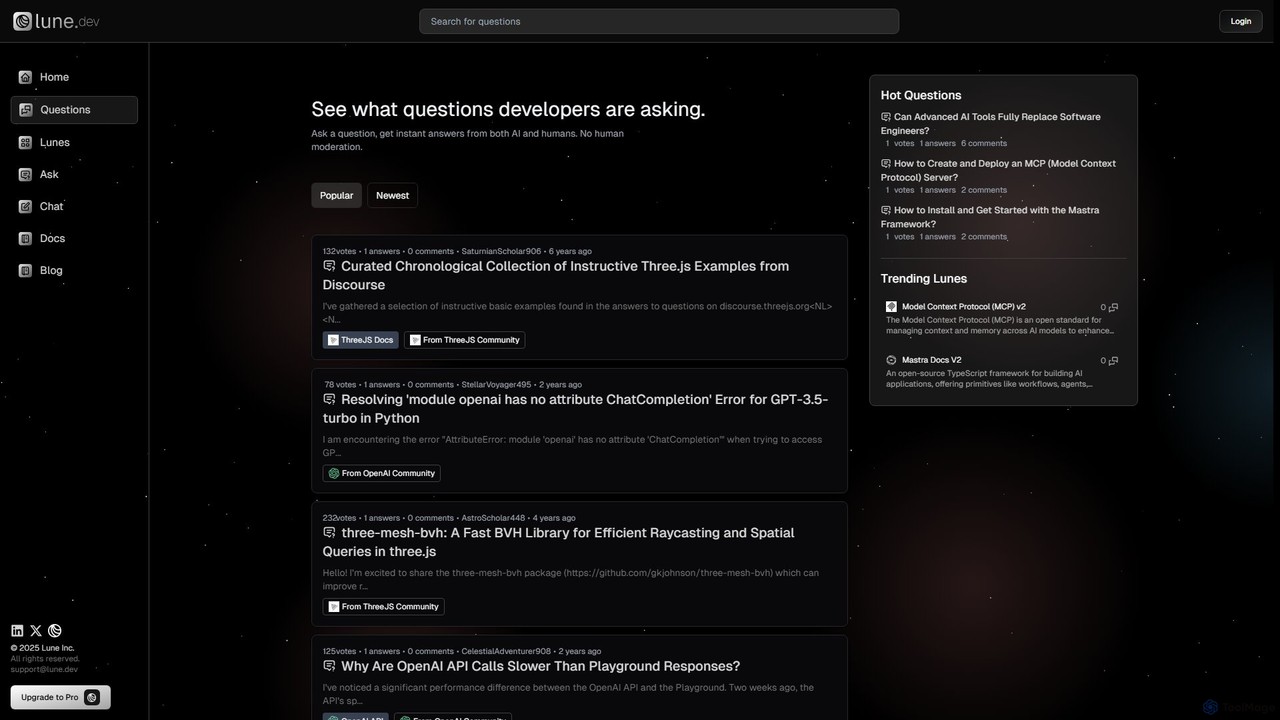The width and height of the screenshot is (1280, 720).
Task: Click question icon beside Curated Chronological Collection title
Action: tap(329, 266)
